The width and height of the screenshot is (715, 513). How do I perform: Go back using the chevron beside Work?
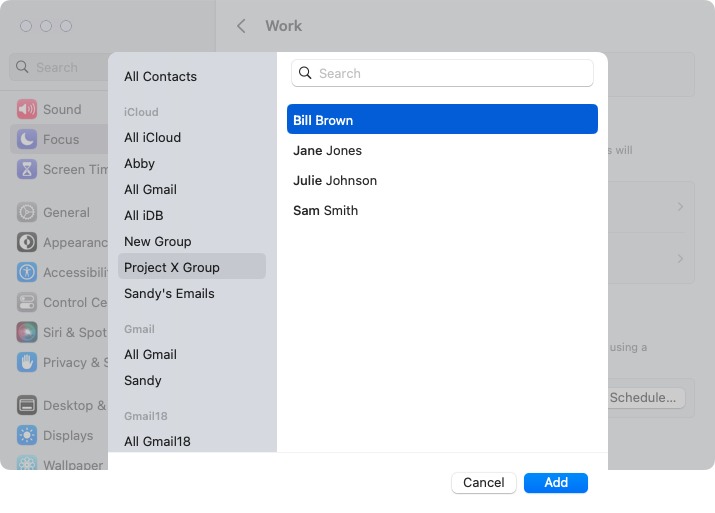[x=241, y=26]
